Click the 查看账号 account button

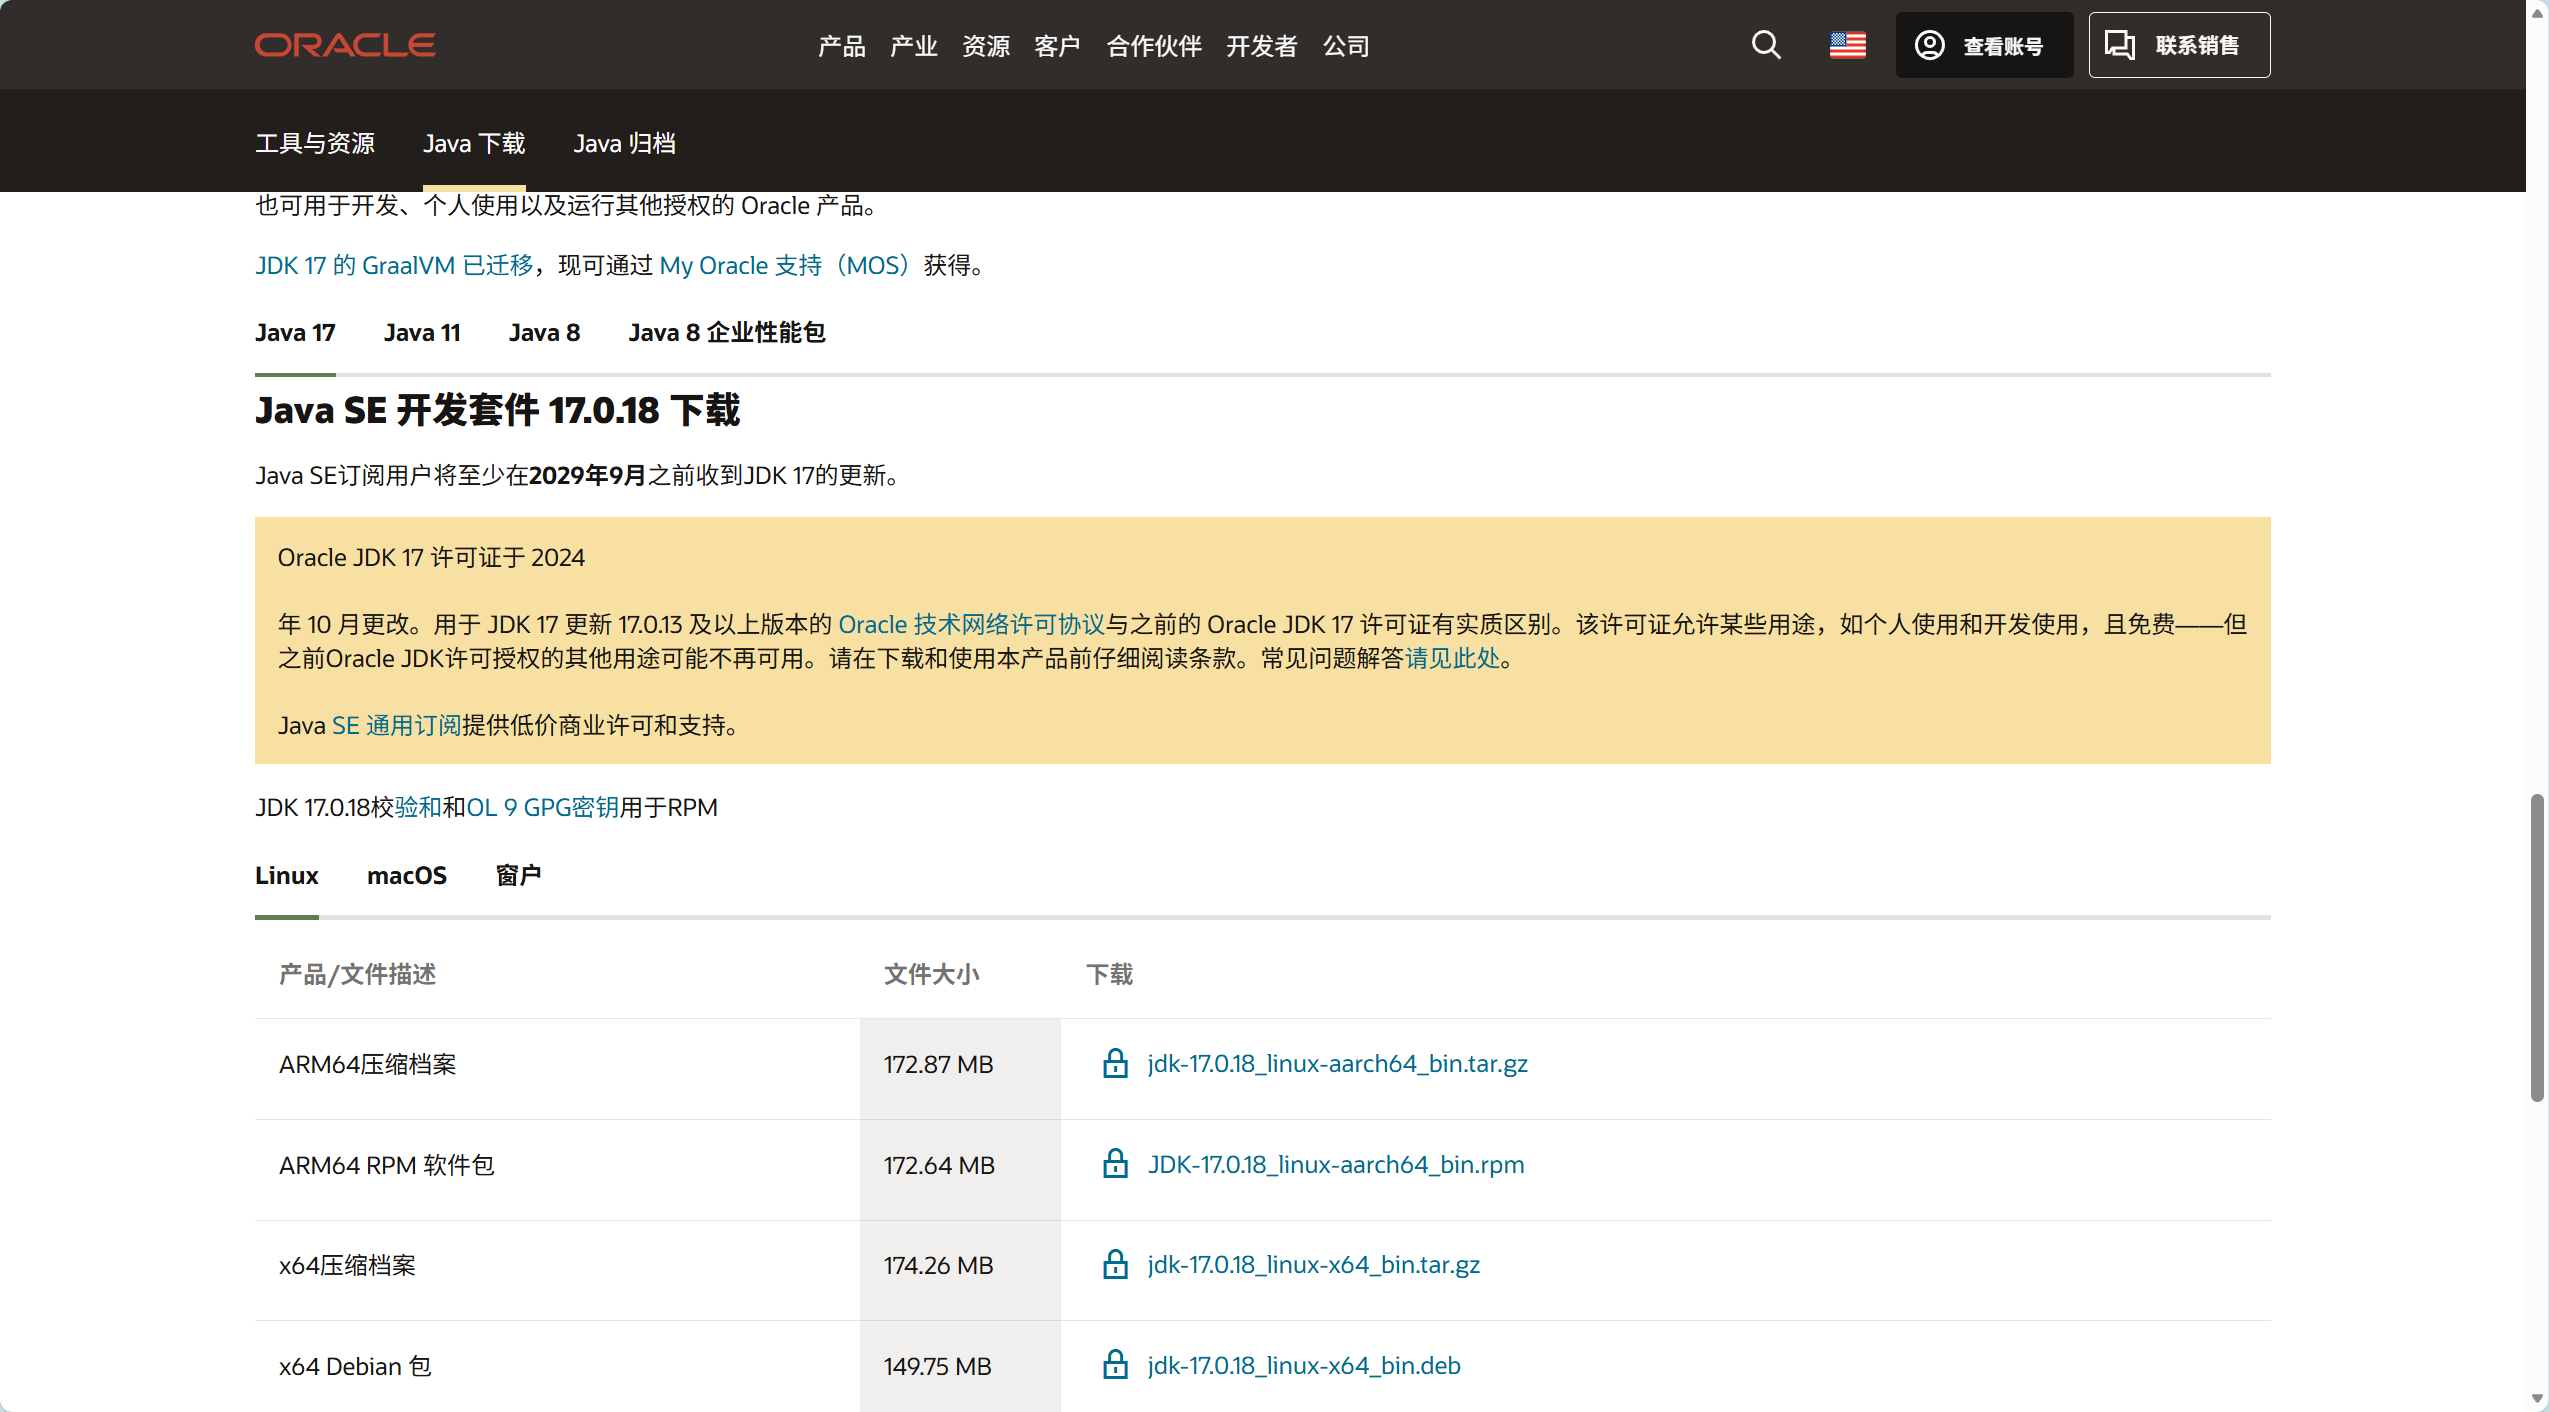tap(1983, 45)
